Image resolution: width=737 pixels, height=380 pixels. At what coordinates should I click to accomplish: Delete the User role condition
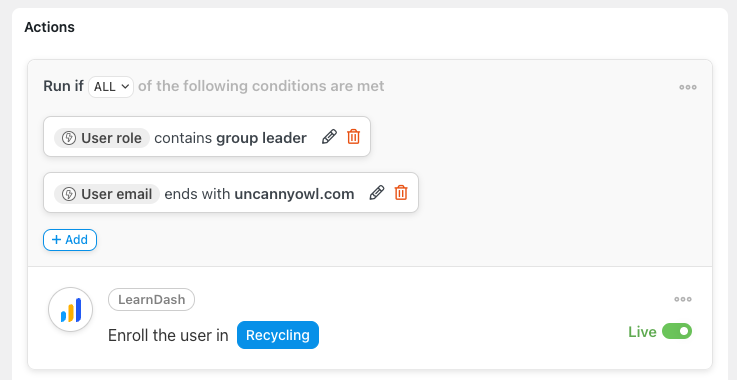click(x=353, y=137)
